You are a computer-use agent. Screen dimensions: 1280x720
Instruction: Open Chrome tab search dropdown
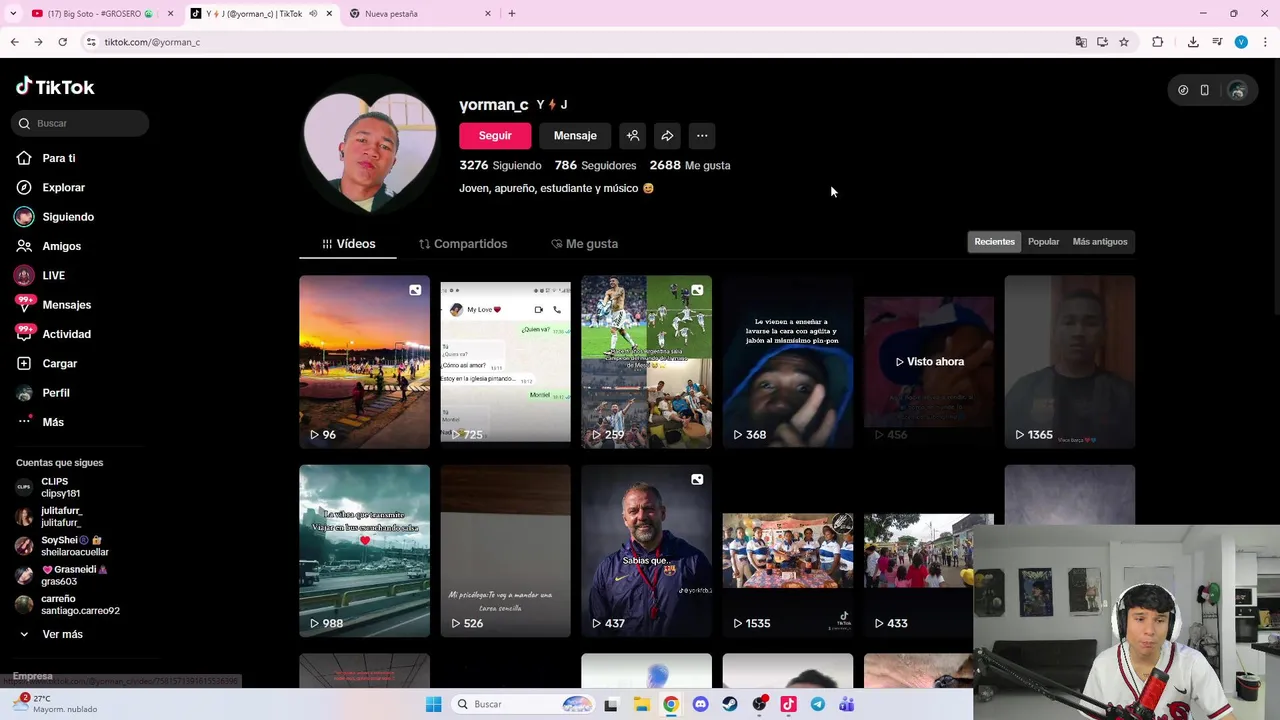pyautogui.click(x=13, y=14)
